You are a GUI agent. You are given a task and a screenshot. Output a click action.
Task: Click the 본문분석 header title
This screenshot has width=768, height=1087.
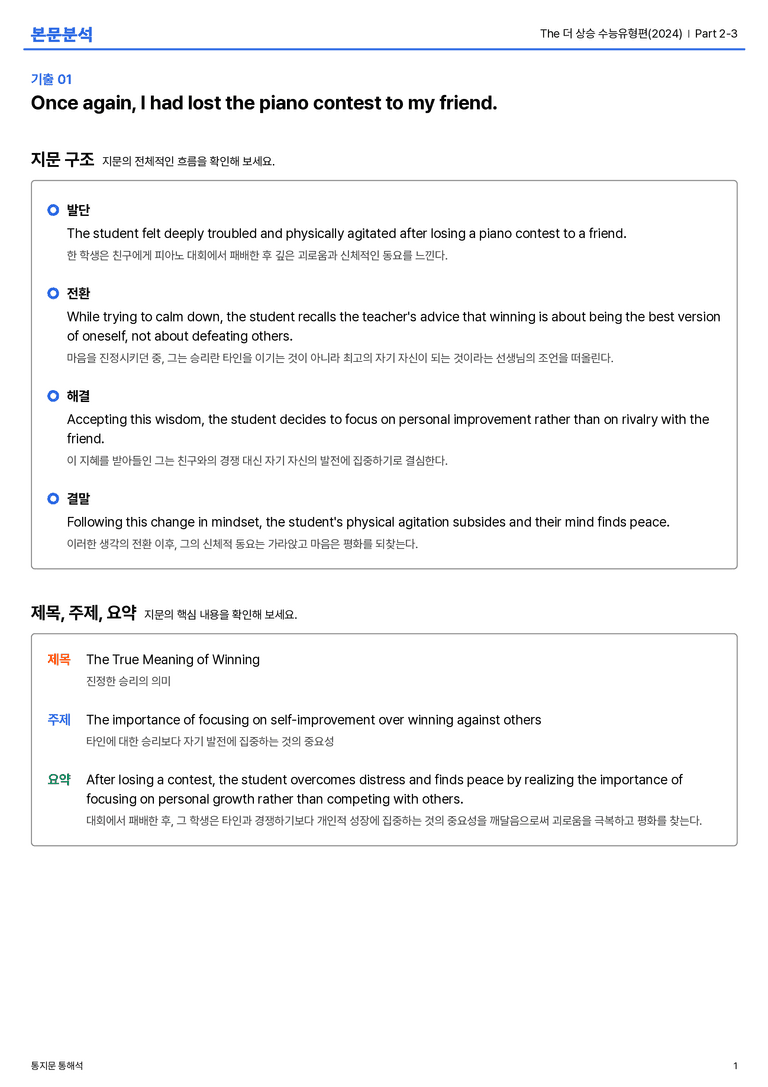click(62, 34)
